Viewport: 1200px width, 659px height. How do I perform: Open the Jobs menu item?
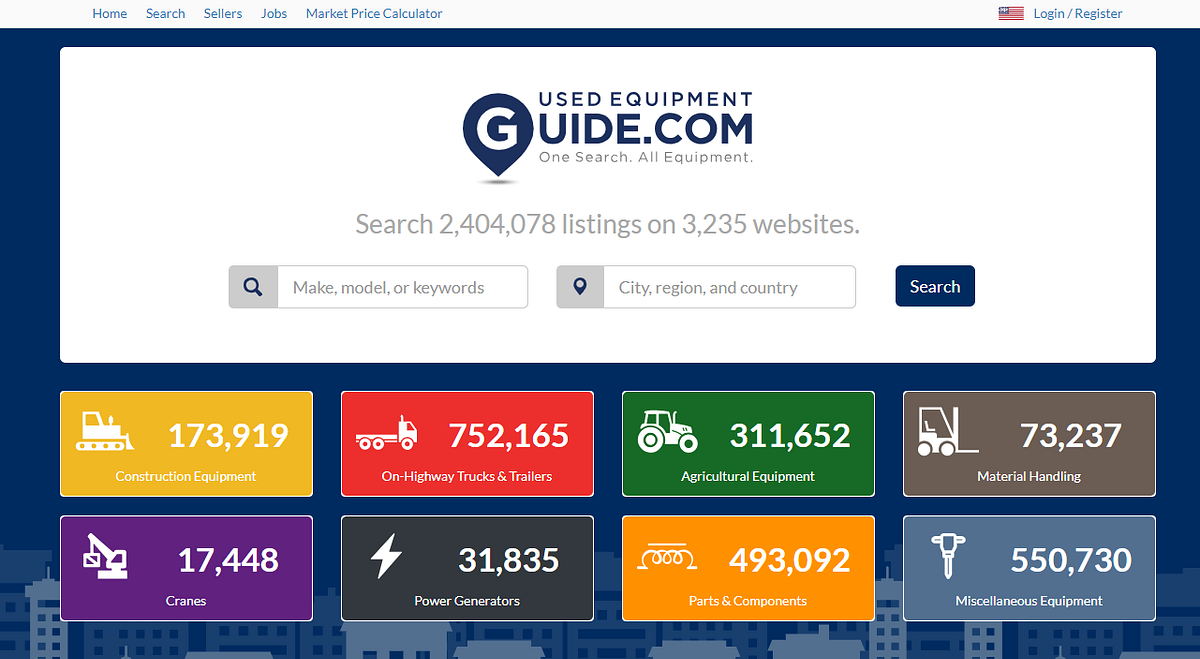coord(274,13)
